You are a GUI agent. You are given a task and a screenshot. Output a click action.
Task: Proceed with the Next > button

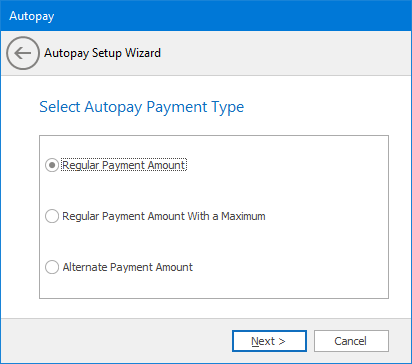pyautogui.click(x=269, y=341)
